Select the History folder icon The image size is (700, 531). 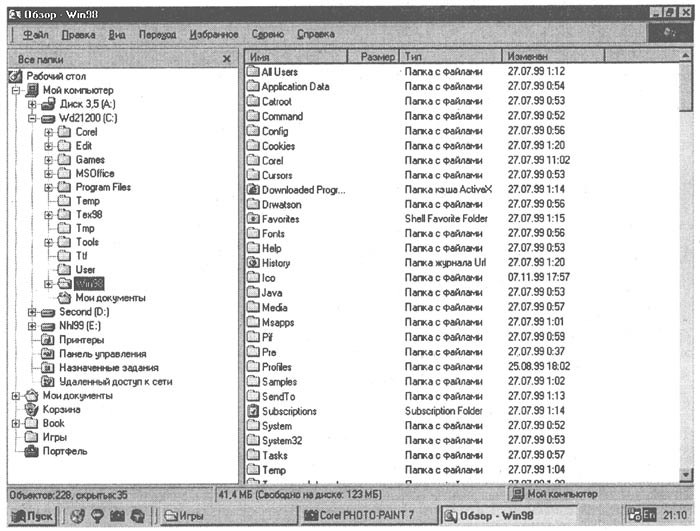pos(253,263)
